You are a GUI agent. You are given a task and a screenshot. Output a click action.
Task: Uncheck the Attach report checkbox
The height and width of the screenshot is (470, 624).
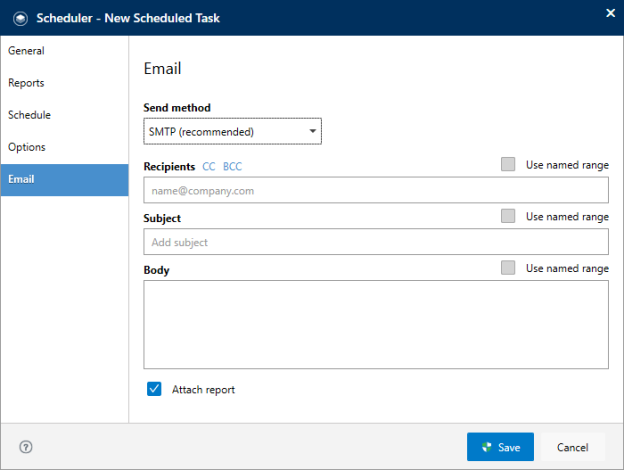154,389
